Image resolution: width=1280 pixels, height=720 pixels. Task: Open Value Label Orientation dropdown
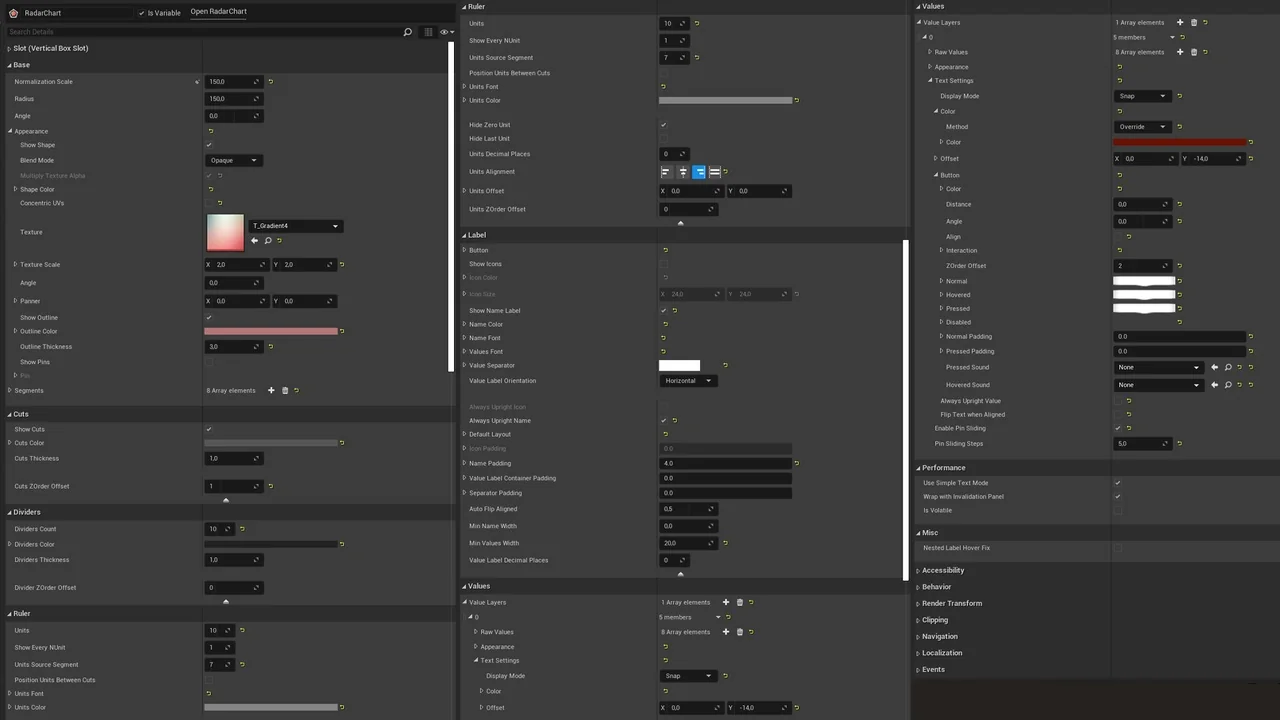point(688,381)
